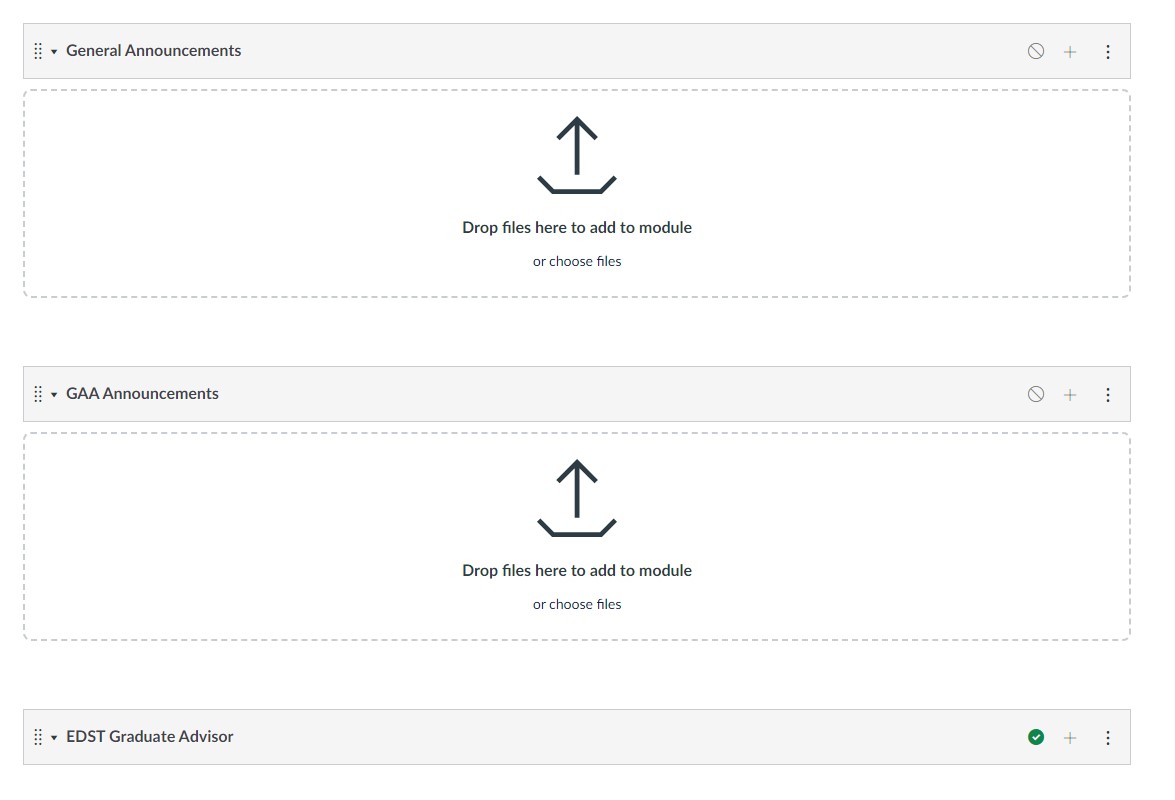Click the upload arrow in General Announcements

click(x=577, y=152)
